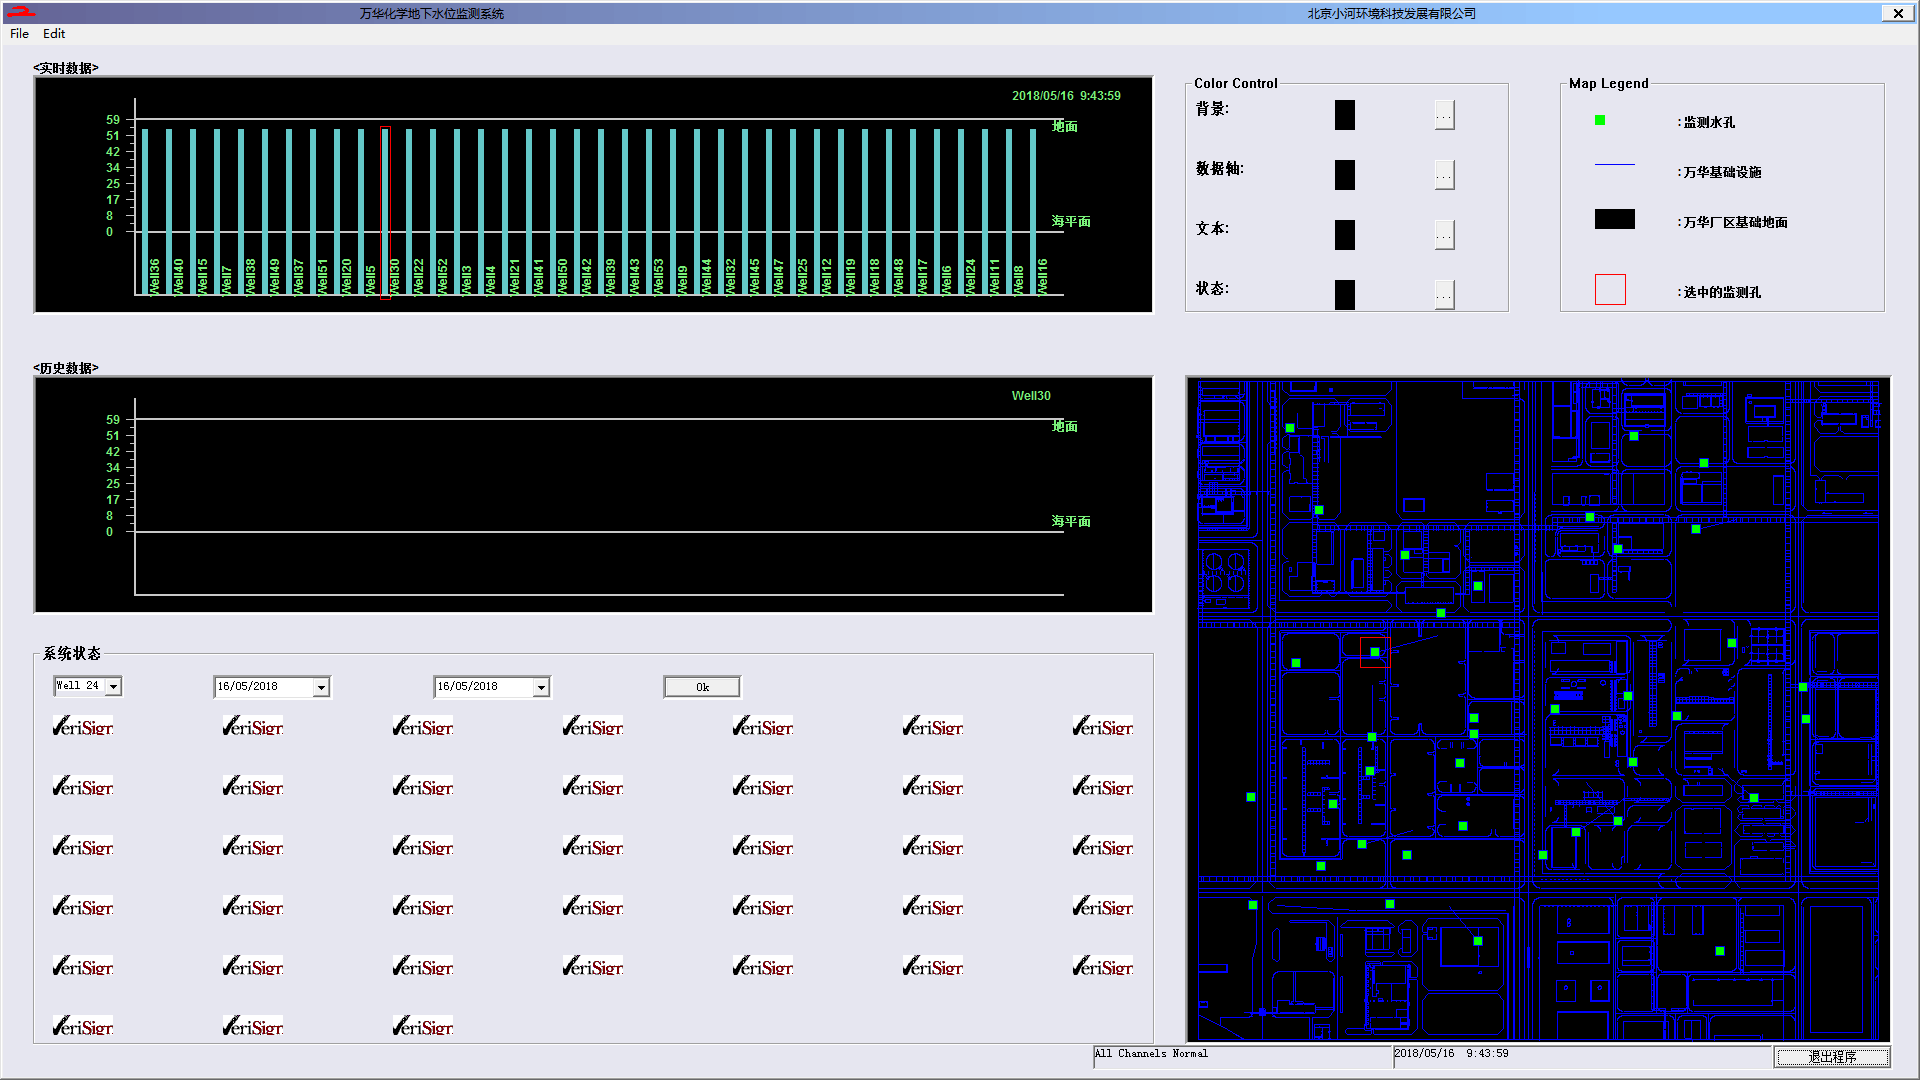
Task: Open color picker button for 文本
Action: point(1444,235)
